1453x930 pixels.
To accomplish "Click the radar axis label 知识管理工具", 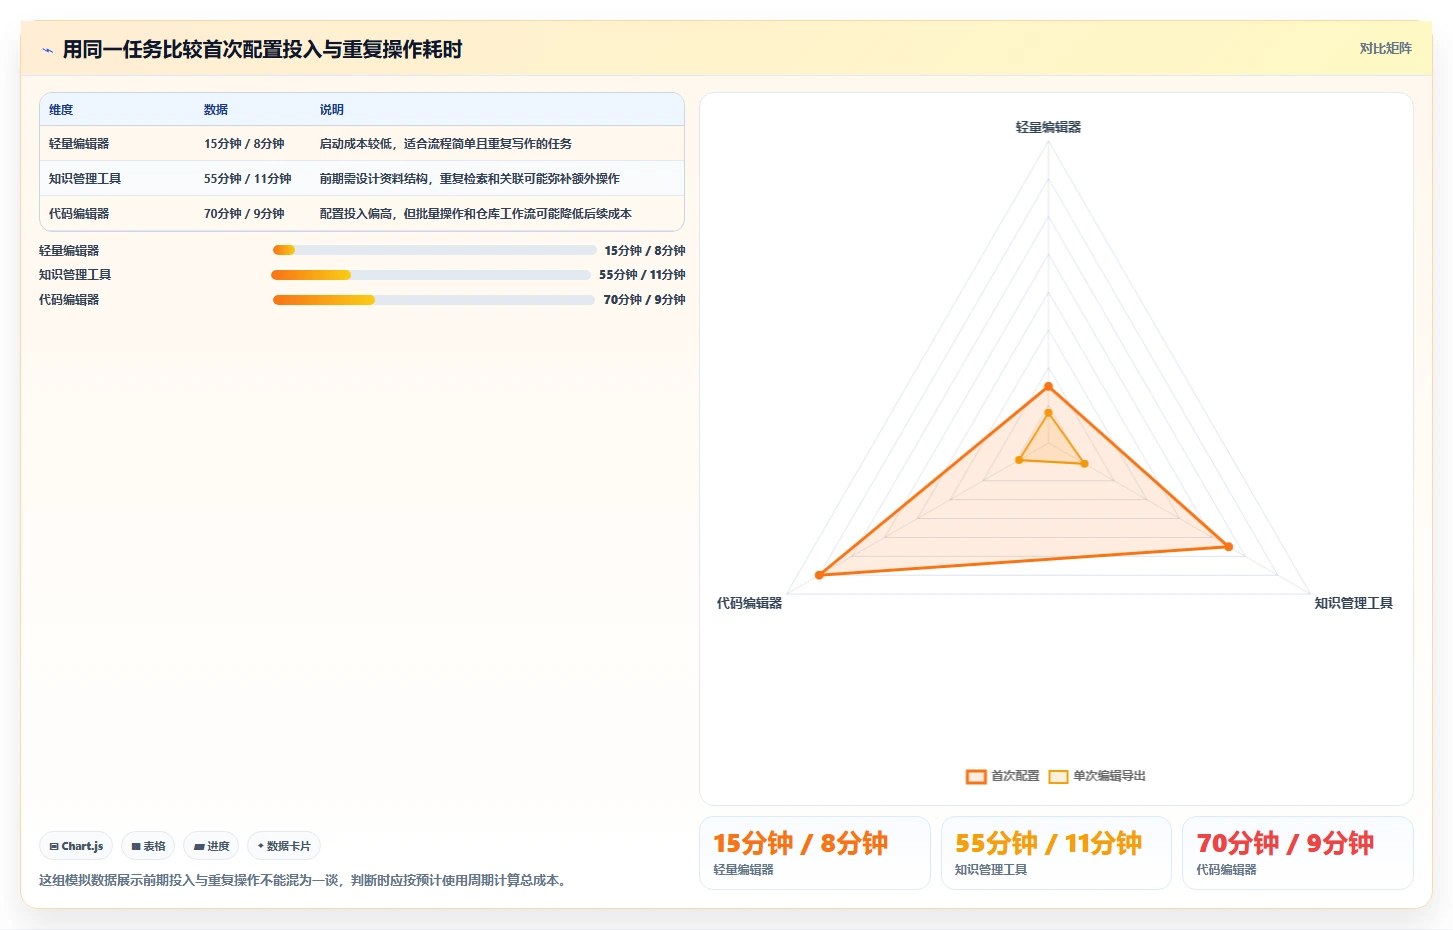I will click(1354, 603).
